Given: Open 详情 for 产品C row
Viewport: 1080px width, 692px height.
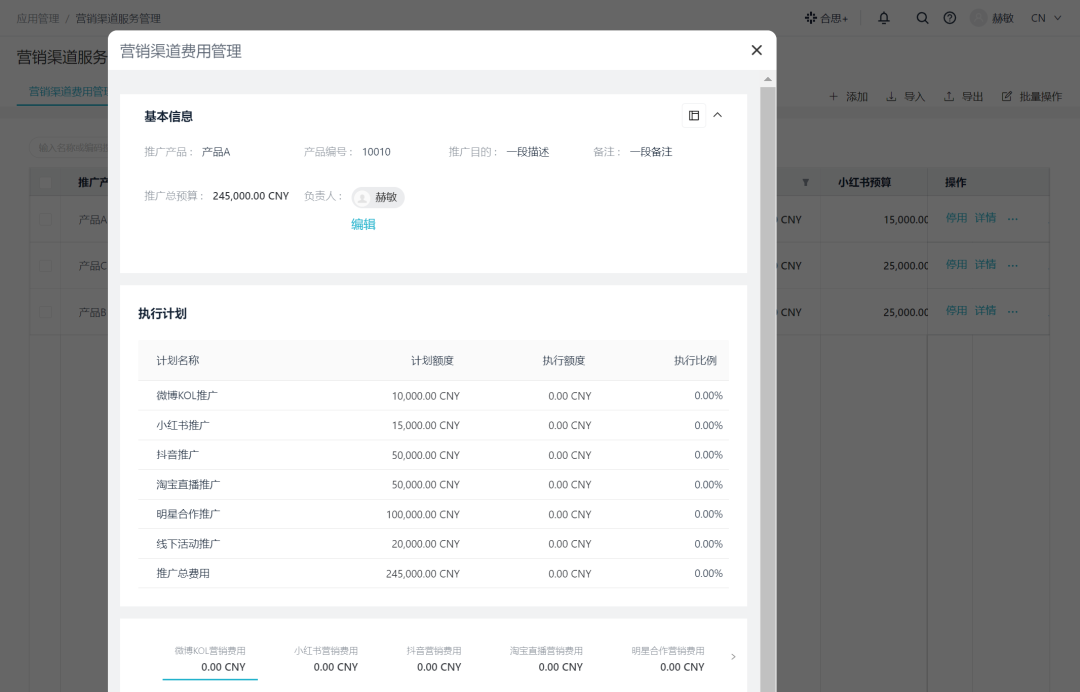Looking at the screenshot, I should pyautogui.click(x=985, y=265).
